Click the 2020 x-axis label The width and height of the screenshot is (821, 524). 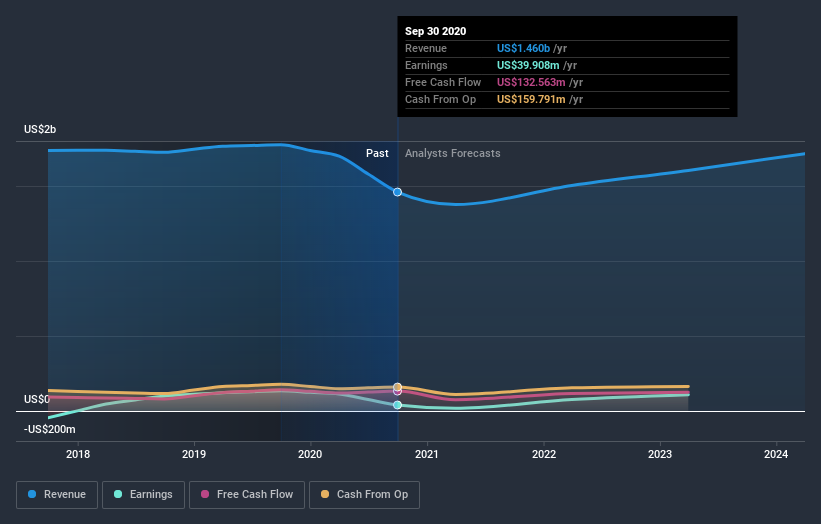(310, 454)
